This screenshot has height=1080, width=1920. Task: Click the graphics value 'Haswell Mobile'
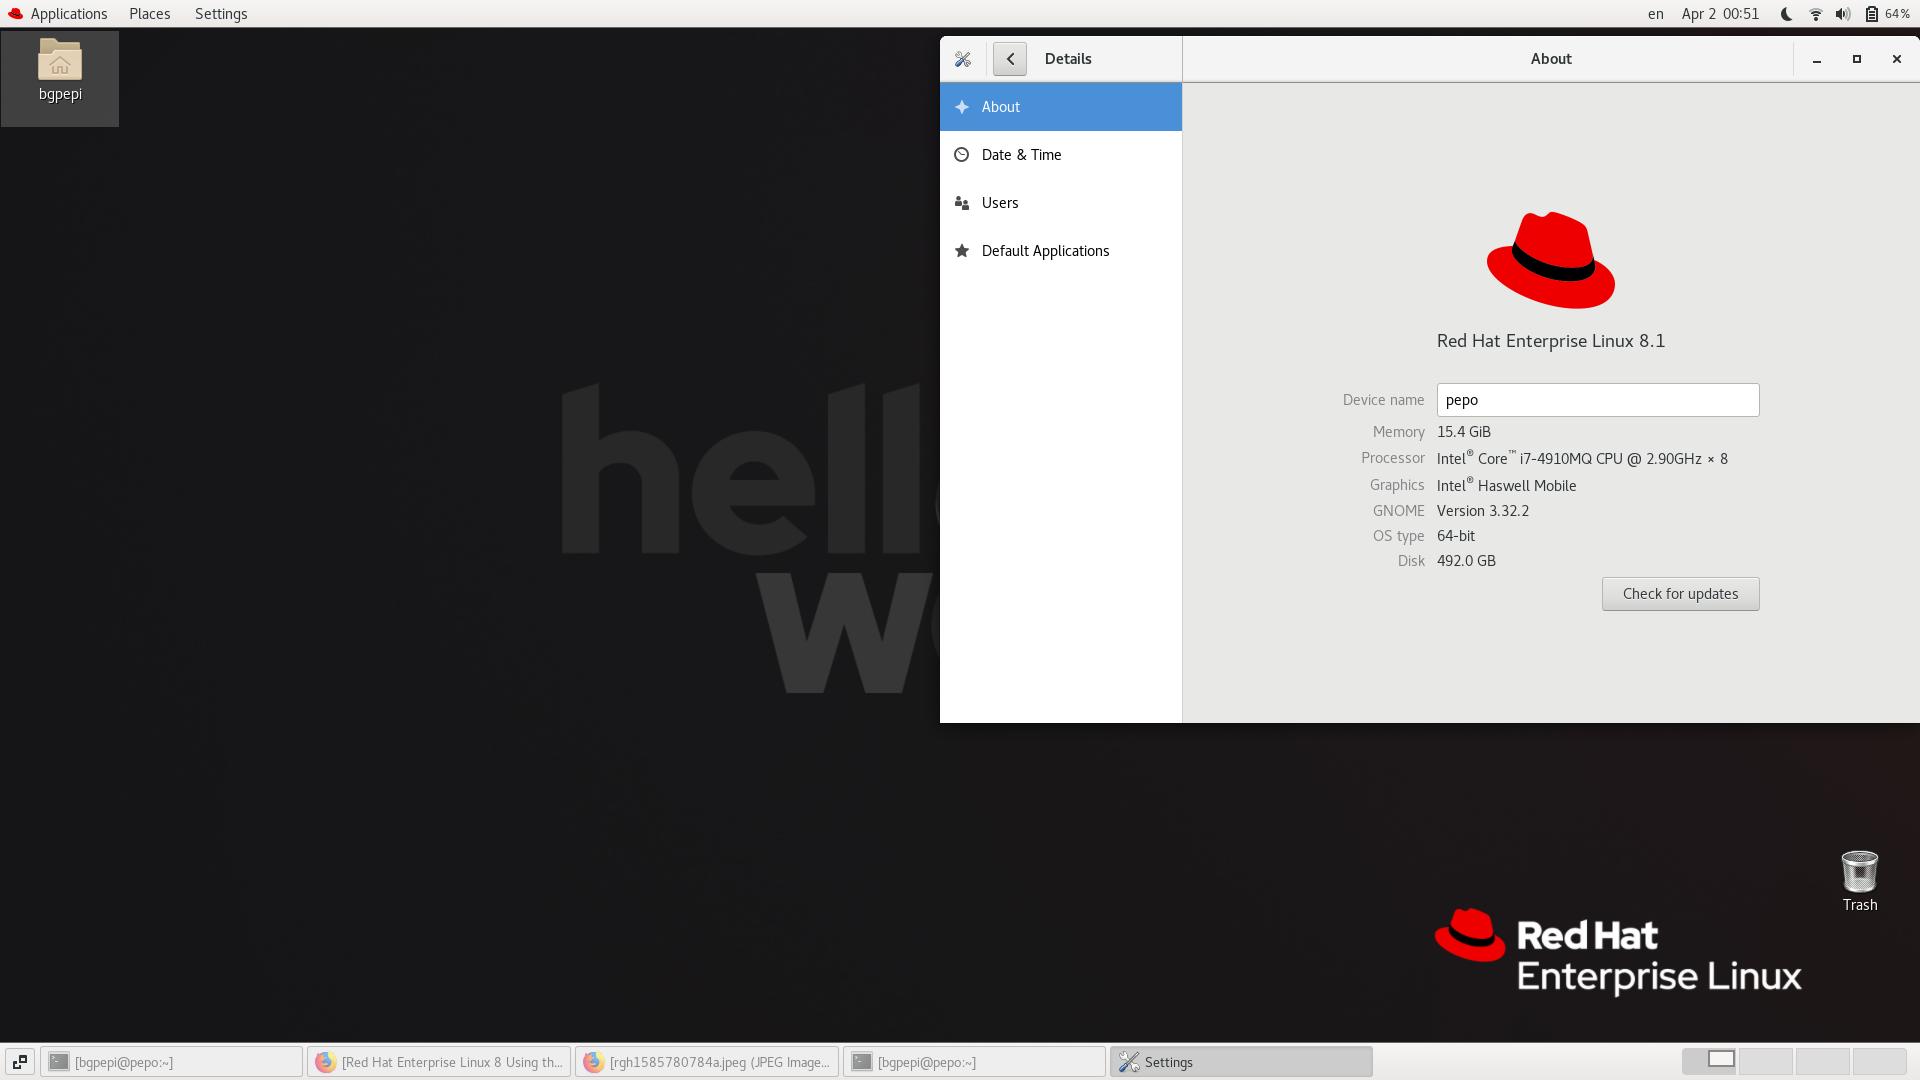point(1527,486)
